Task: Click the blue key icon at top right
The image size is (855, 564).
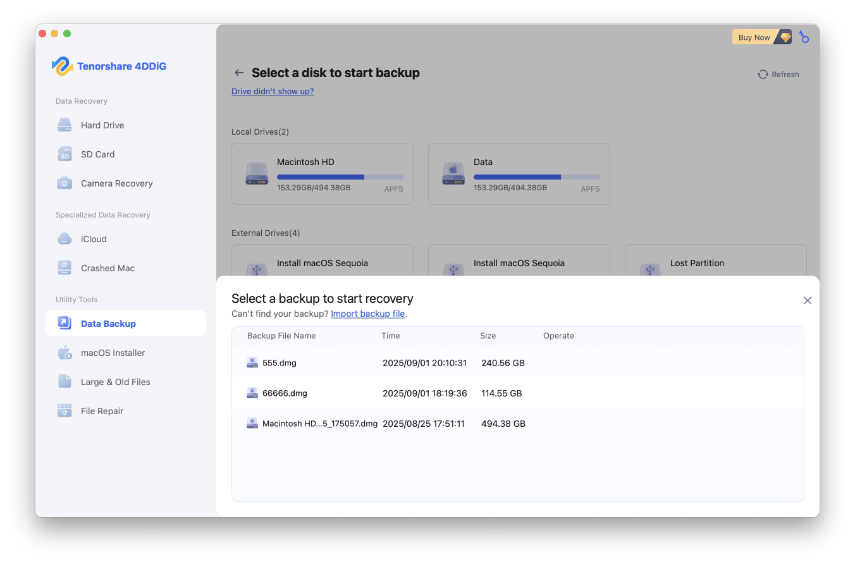Action: 804,37
